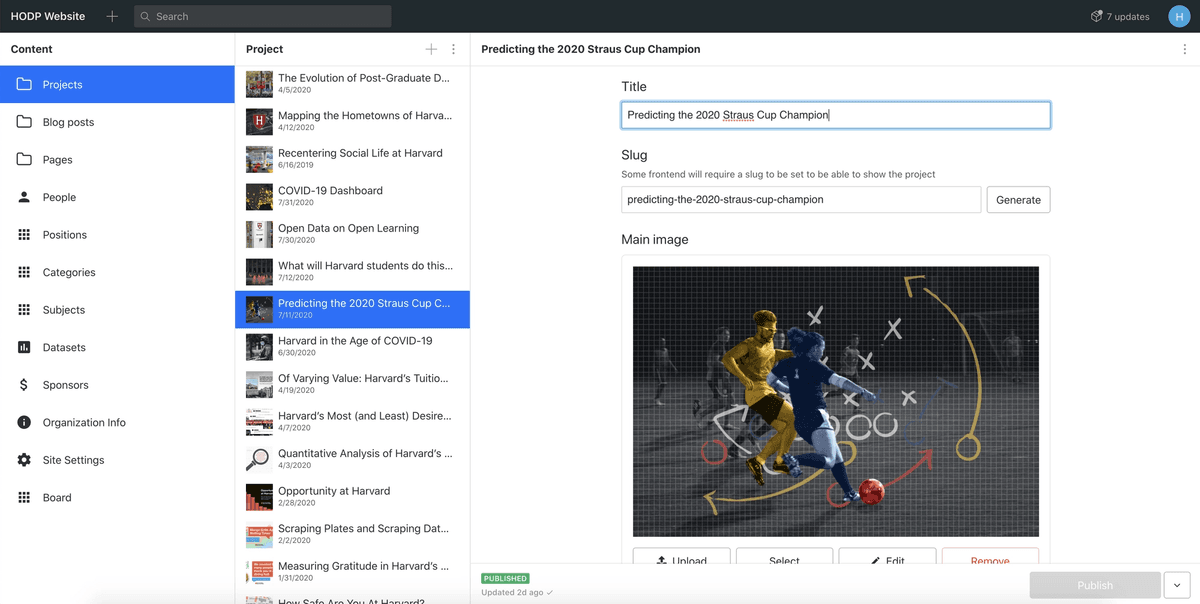Viewport: 1200px width, 604px height.
Task: Click the Blog posts folder icon
Action: pyautogui.click(x=24, y=122)
